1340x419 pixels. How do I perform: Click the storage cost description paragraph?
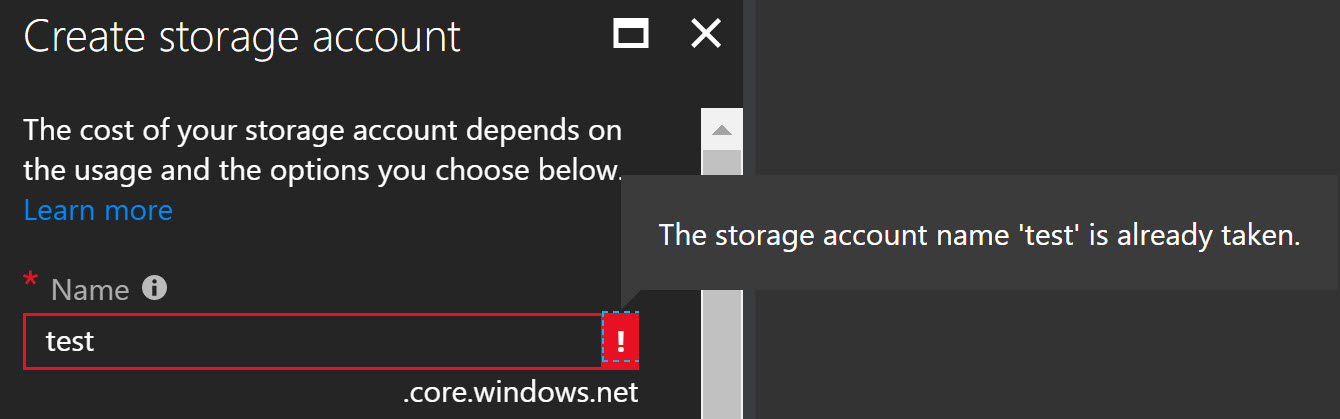[323, 150]
